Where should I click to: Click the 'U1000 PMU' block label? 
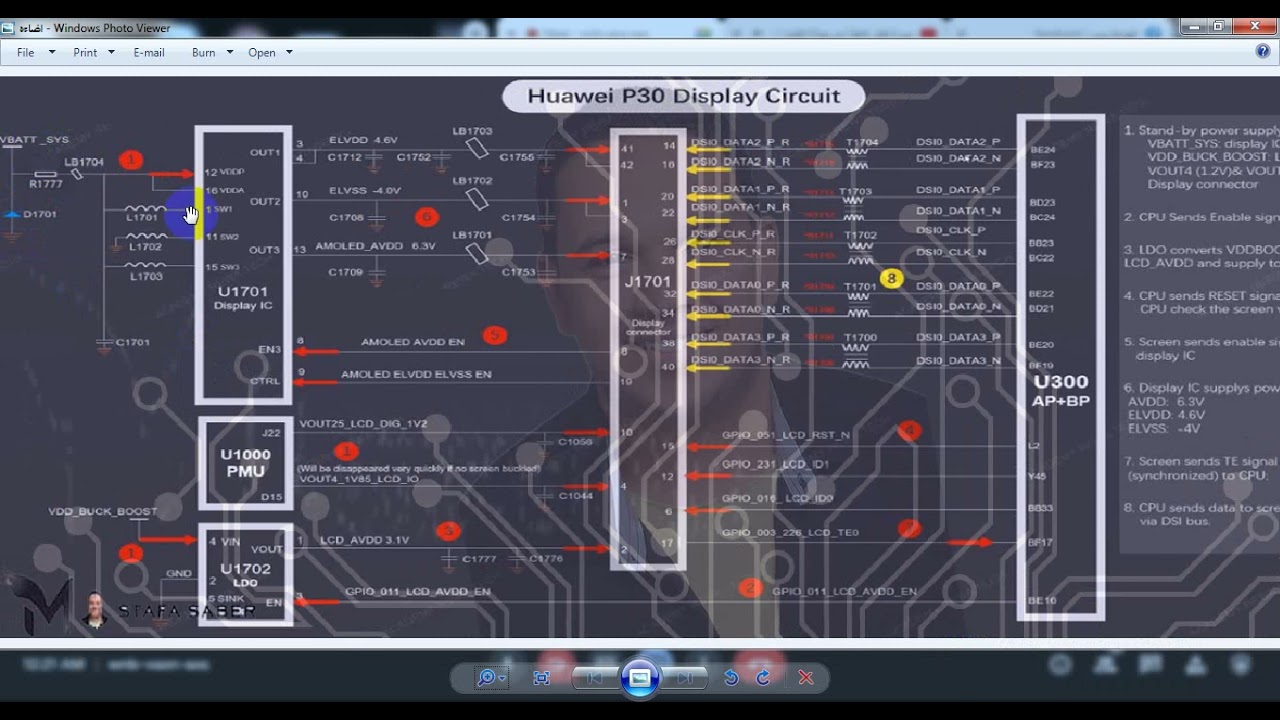point(245,463)
